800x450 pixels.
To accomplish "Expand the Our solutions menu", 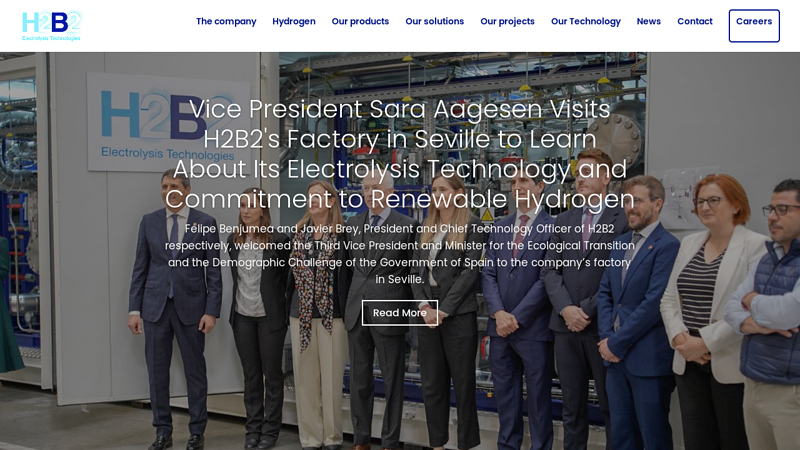I will coord(435,21).
